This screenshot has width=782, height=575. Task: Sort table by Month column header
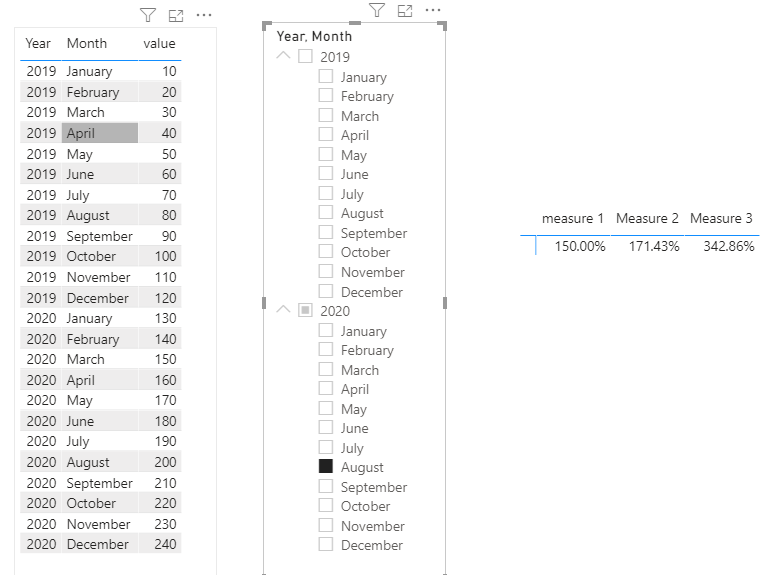click(87, 43)
